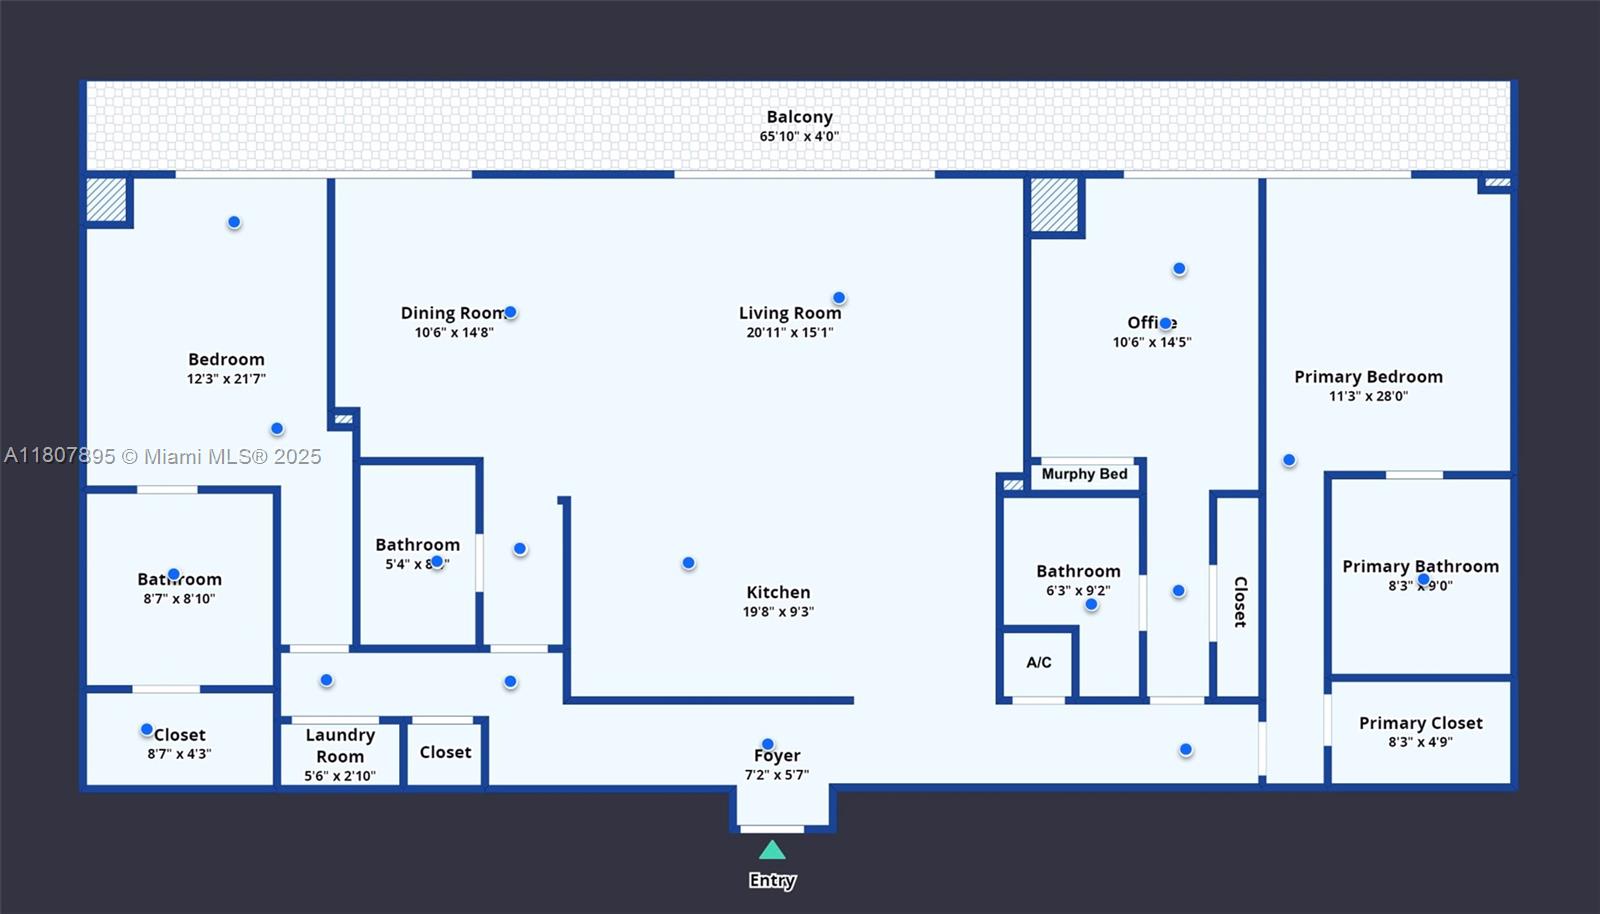Select the dot in the 8'7" x 8'10" Bathroom

(x=174, y=574)
